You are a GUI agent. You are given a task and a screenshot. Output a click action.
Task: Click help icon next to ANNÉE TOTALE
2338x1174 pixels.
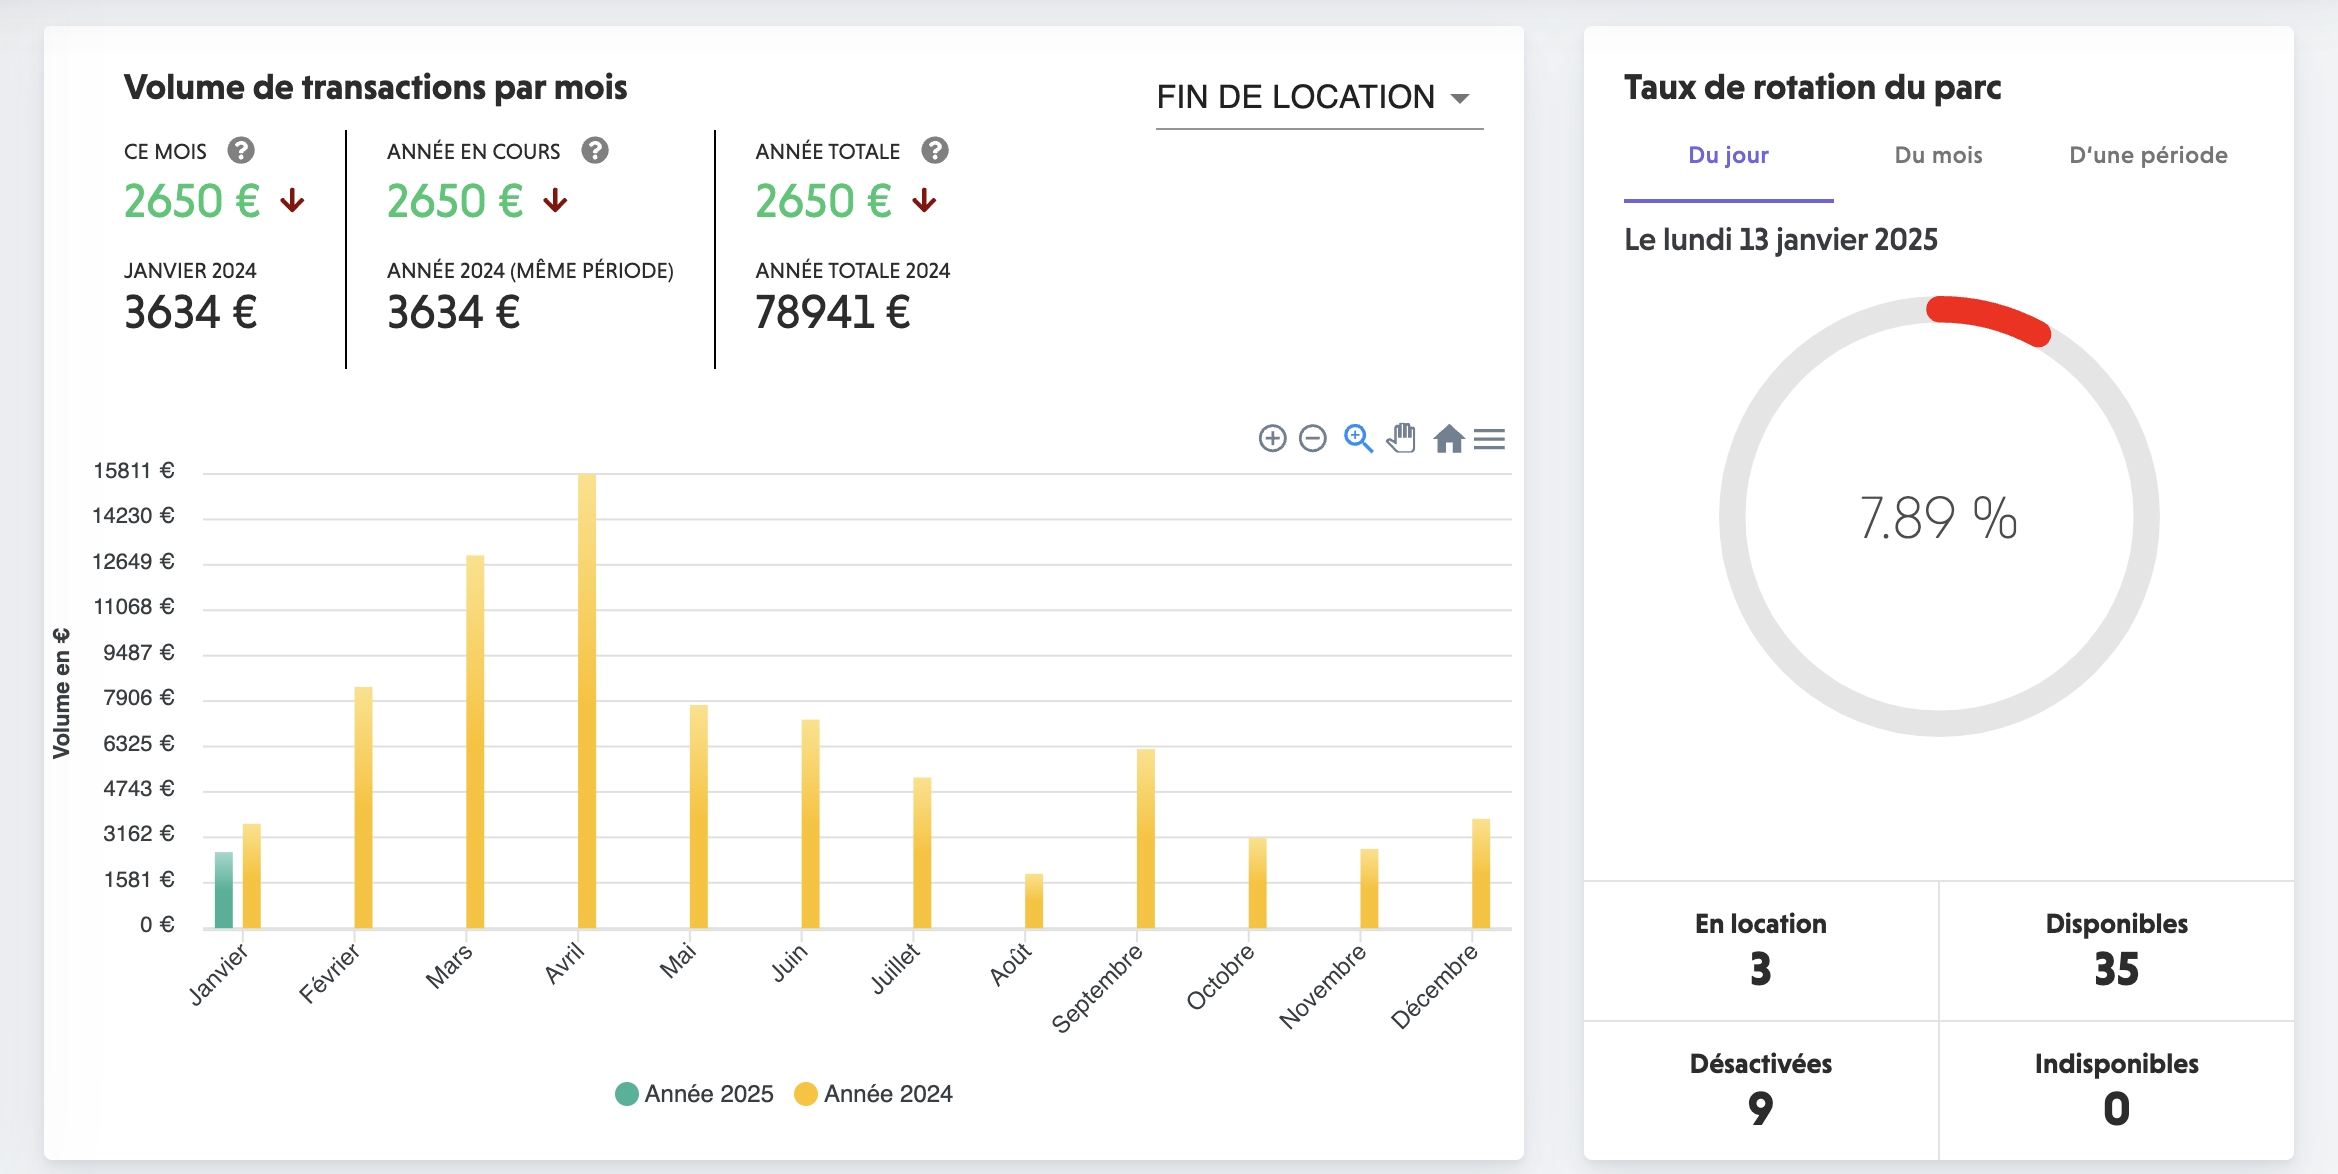[935, 151]
